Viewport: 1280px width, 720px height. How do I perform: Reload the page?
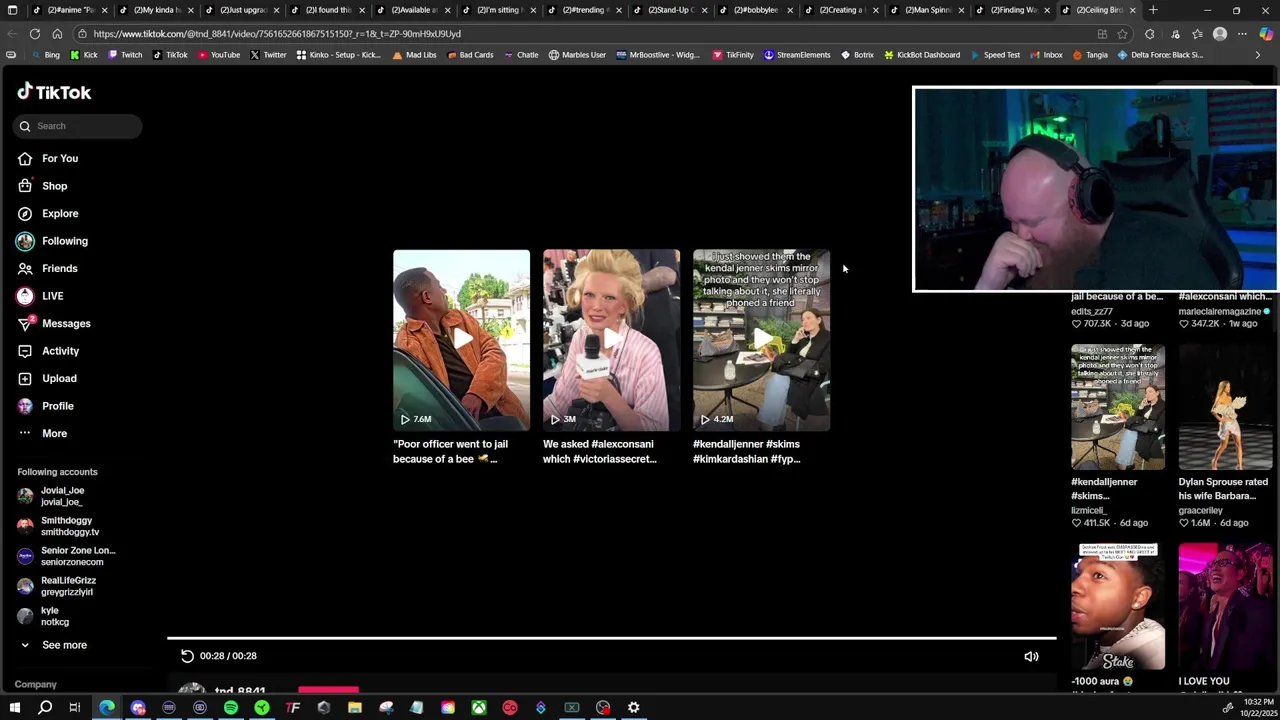pyautogui.click(x=35, y=34)
